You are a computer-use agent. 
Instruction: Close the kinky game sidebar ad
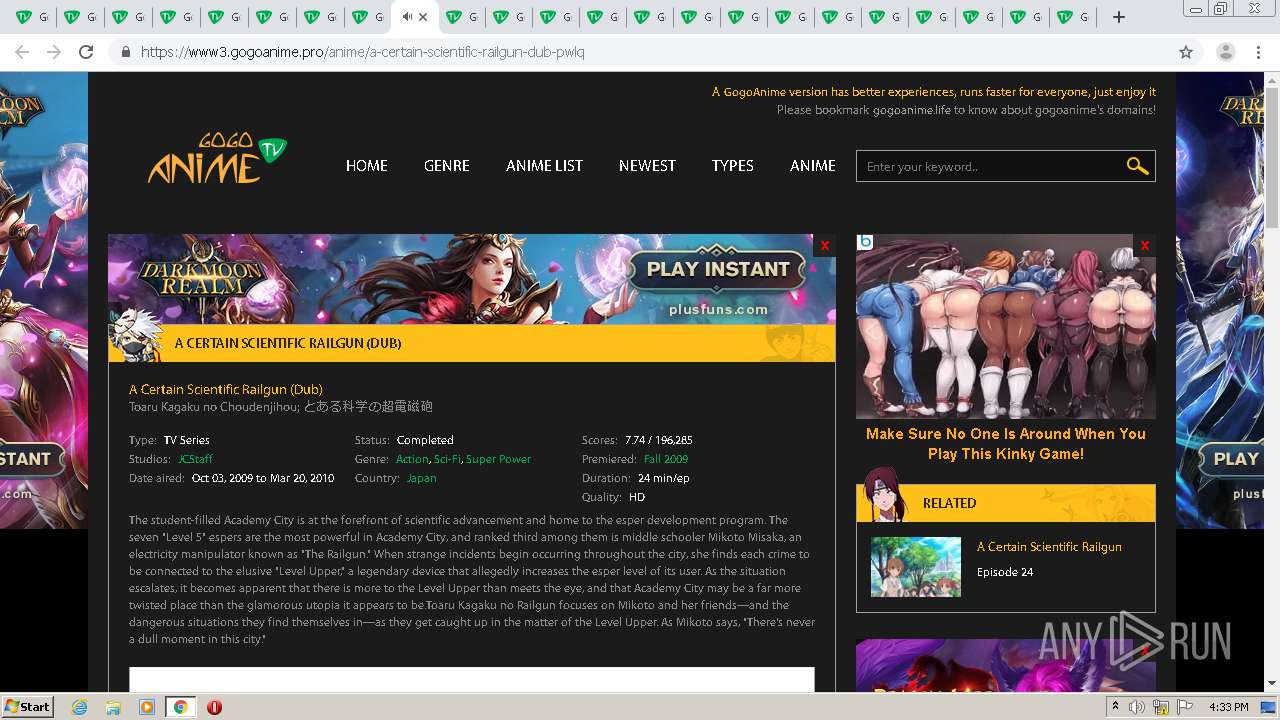click(x=1145, y=245)
